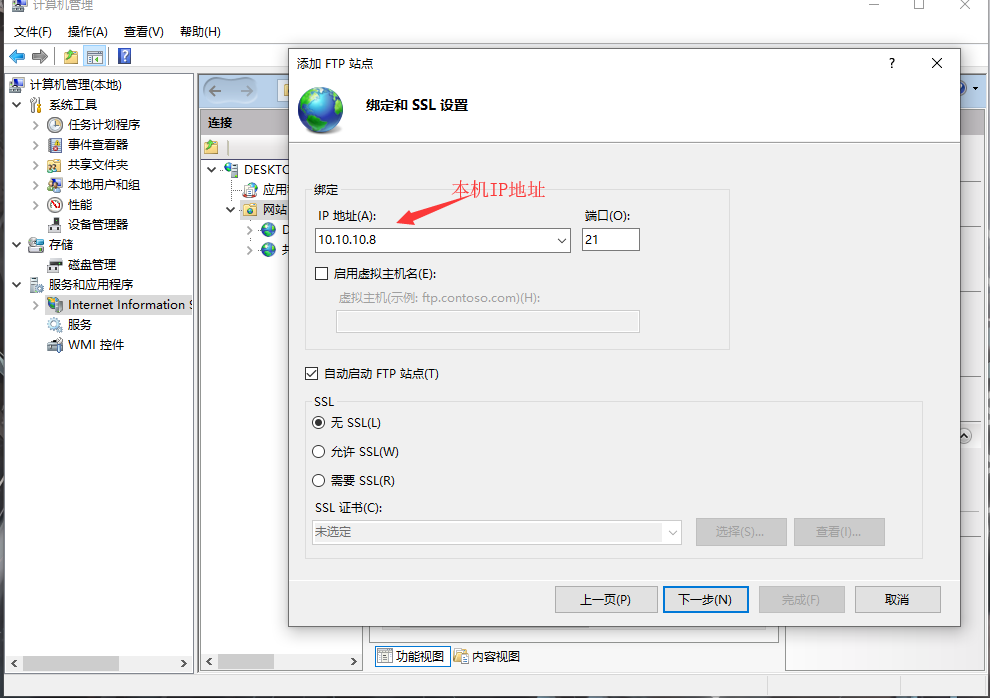Image resolution: width=990 pixels, height=698 pixels.
Task: Open the blue help question mark icon
Action: pos(125,56)
